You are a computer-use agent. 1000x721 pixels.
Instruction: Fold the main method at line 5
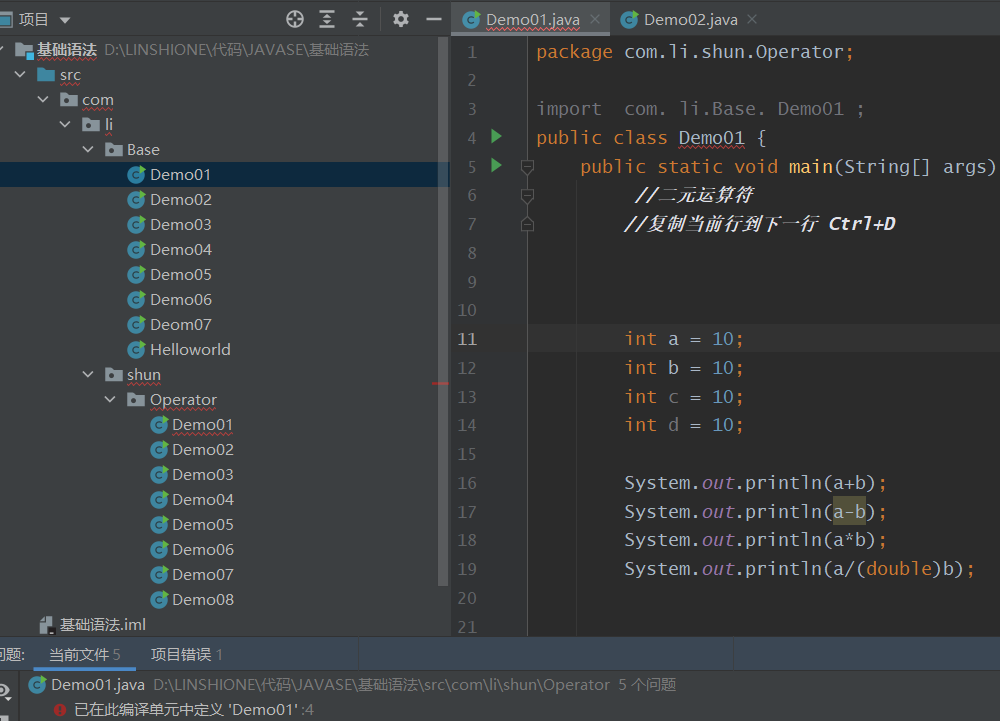pyautogui.click(x=527, y=167)
